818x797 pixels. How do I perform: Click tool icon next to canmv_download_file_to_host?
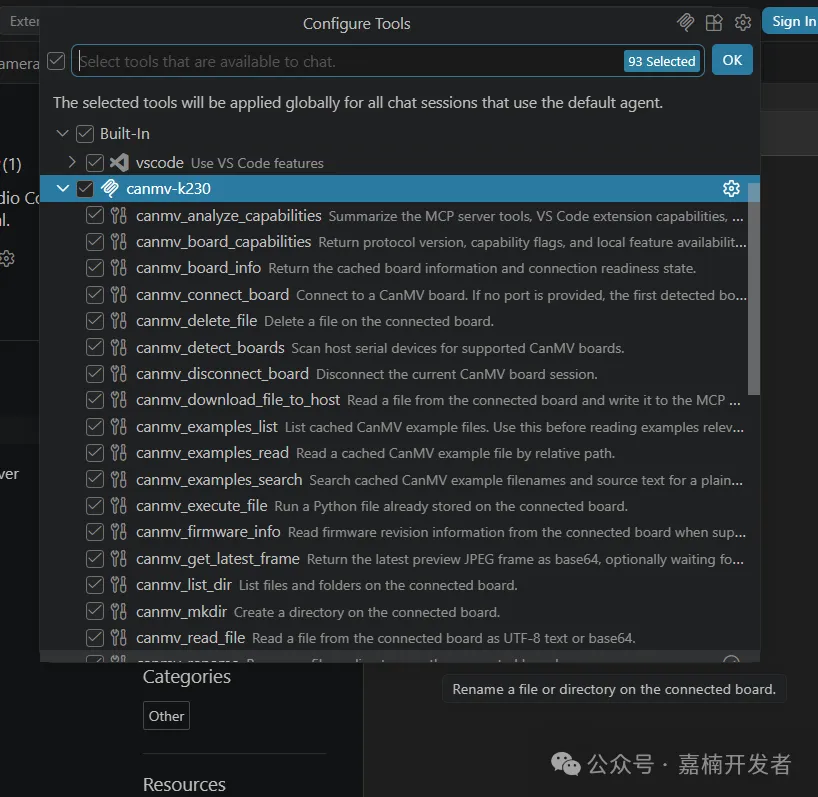[118, 400]
